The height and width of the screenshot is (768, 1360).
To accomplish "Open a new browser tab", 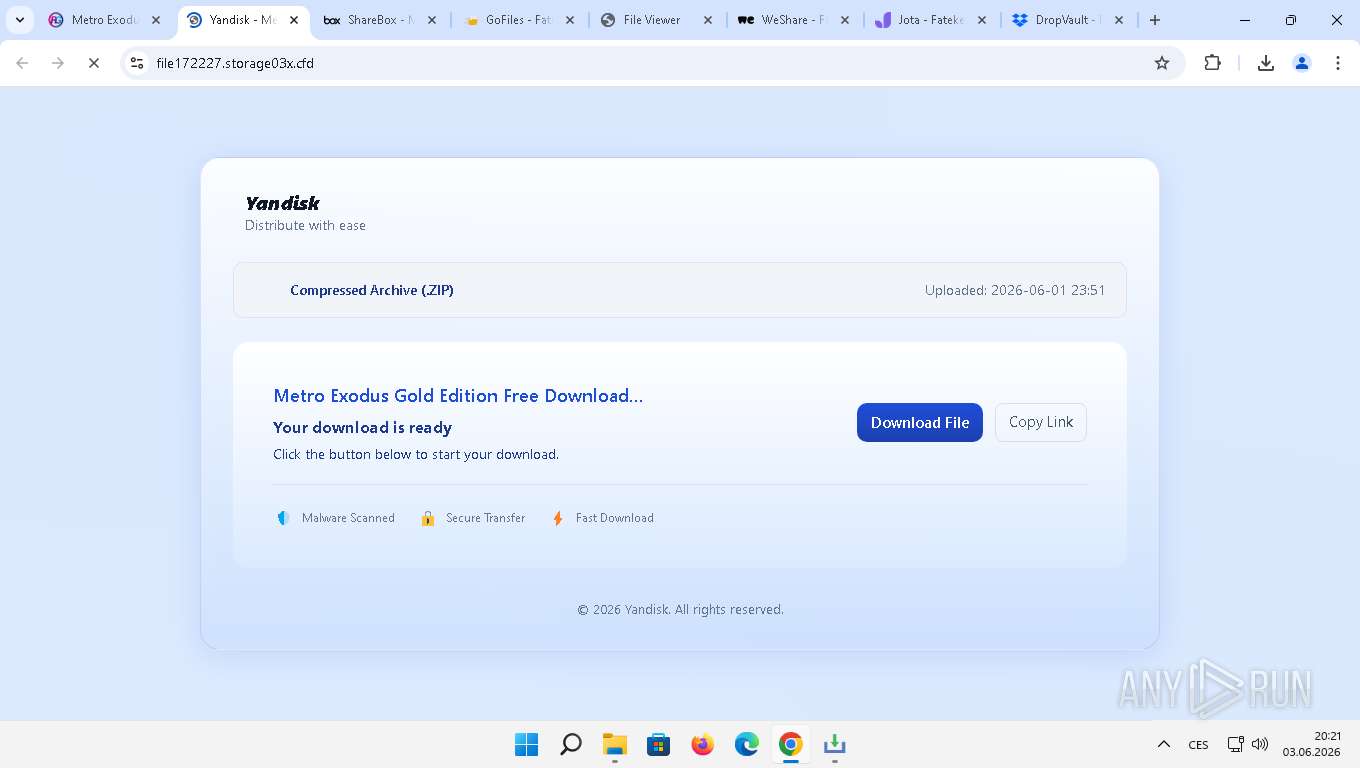I will pos(1155,20).
